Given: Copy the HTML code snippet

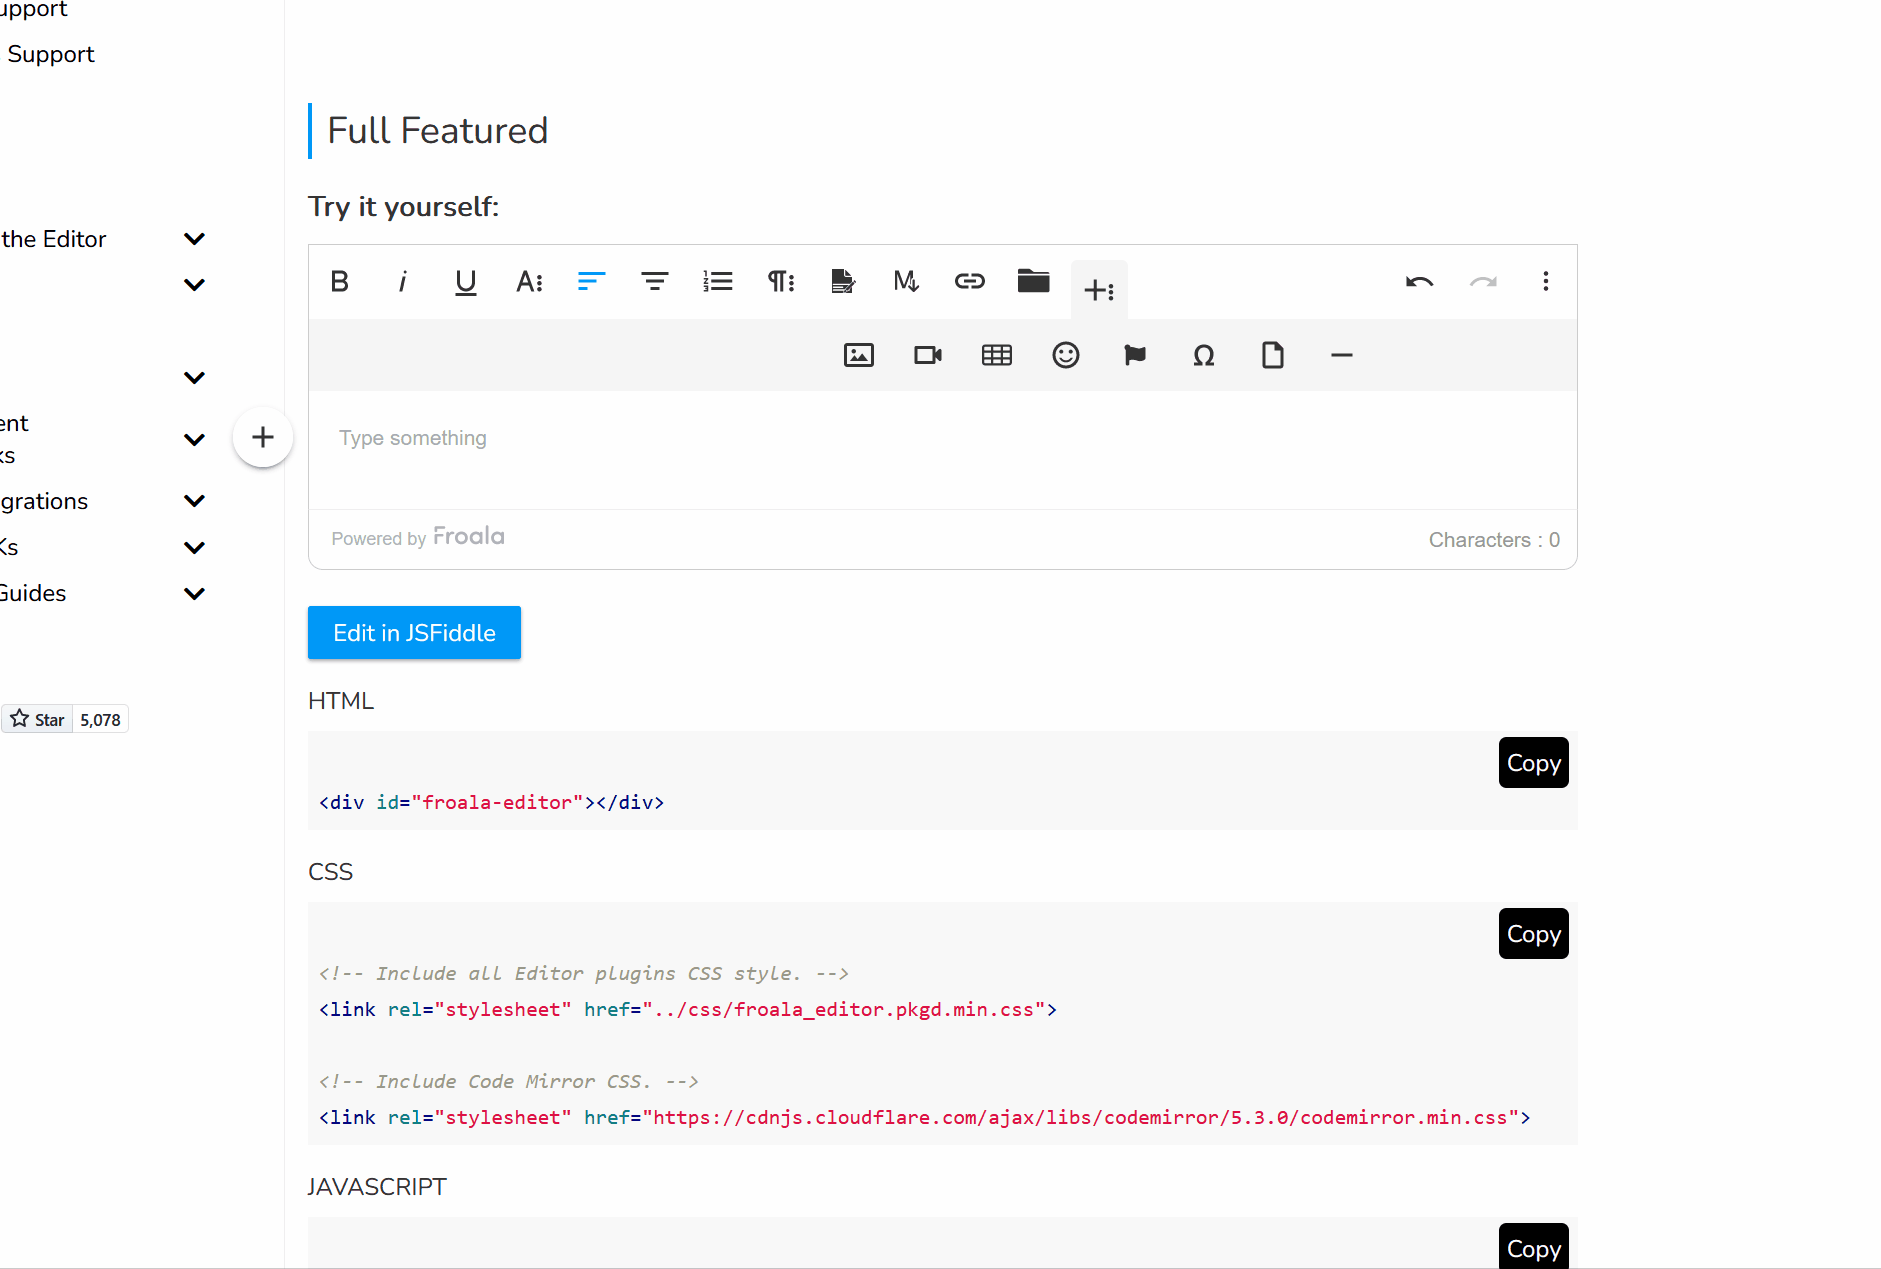Looking at the screenshot, I should coord(1533,763).
